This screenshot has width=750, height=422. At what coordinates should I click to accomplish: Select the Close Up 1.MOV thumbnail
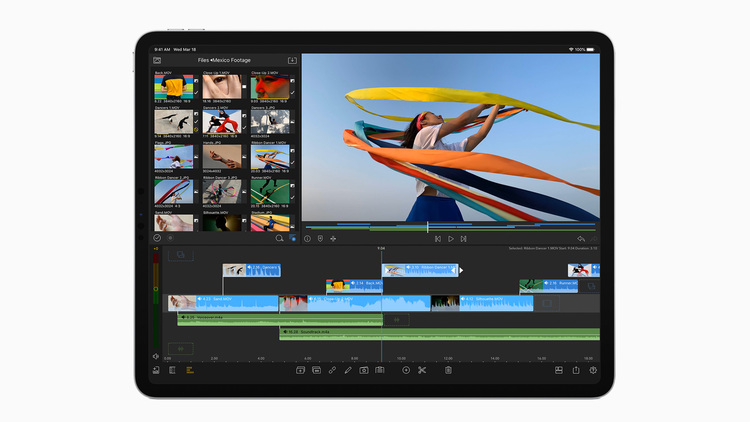pos(222,87)
